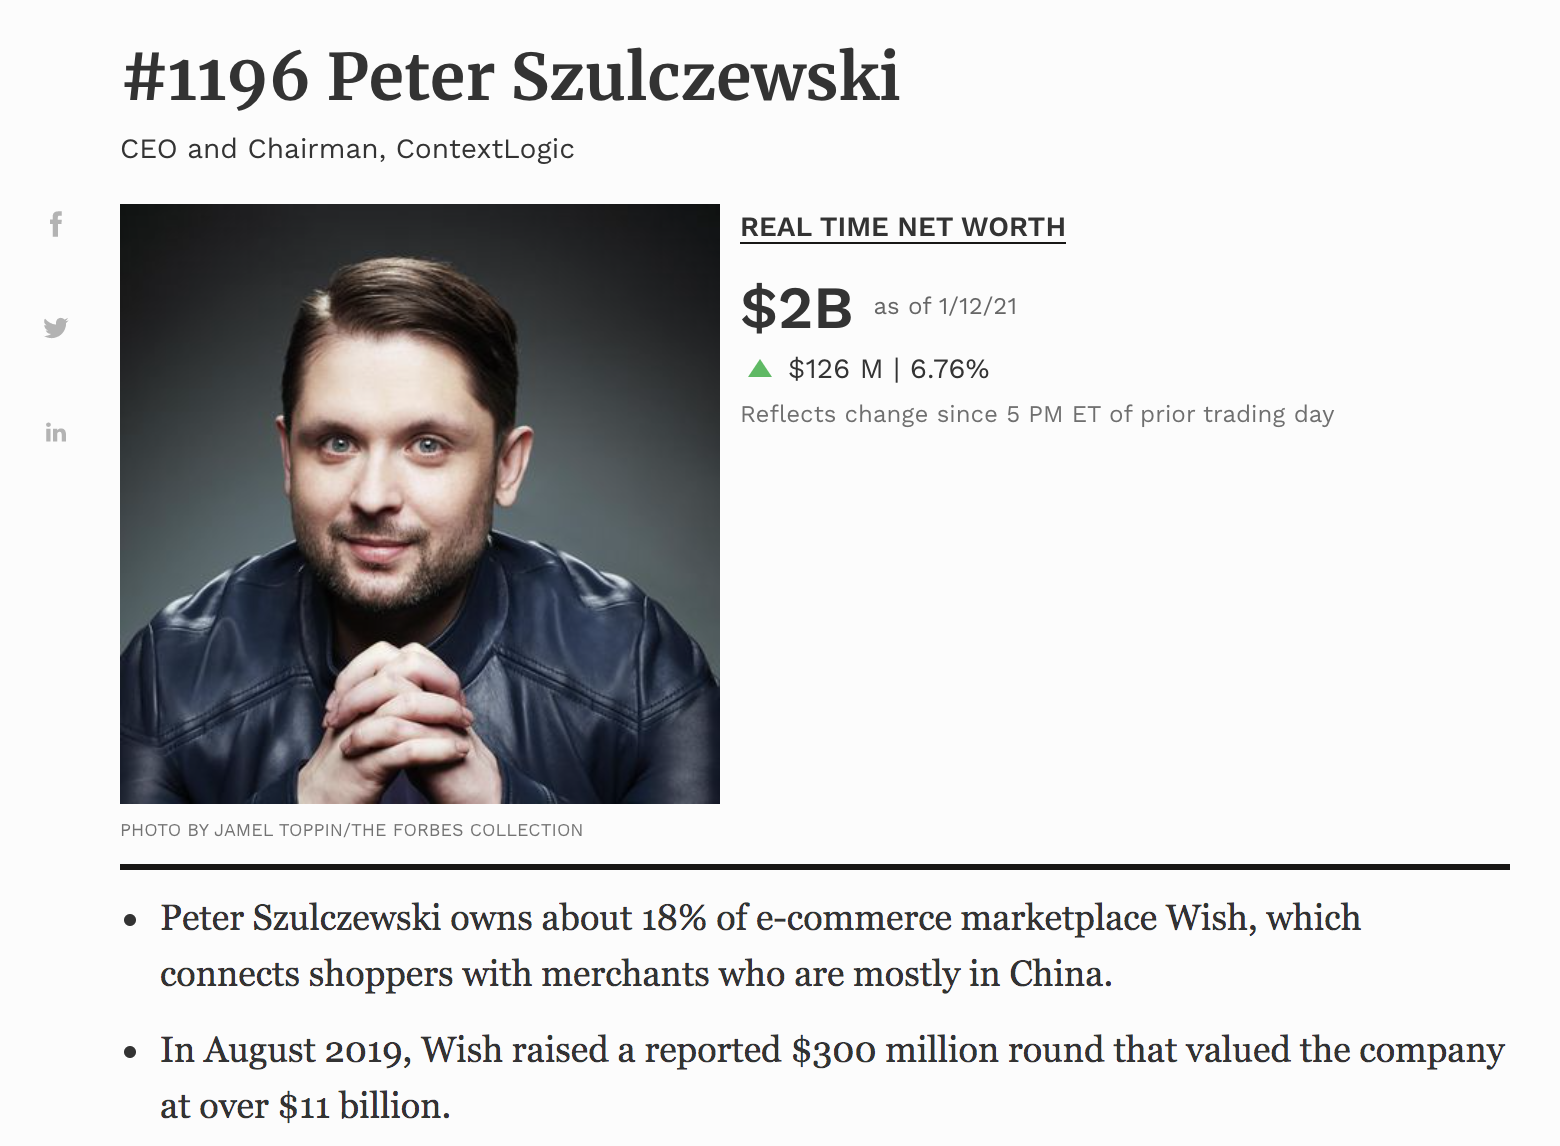Click the black horizontal divider line
Screen dimensions: 1560x1146
point(815,867)
